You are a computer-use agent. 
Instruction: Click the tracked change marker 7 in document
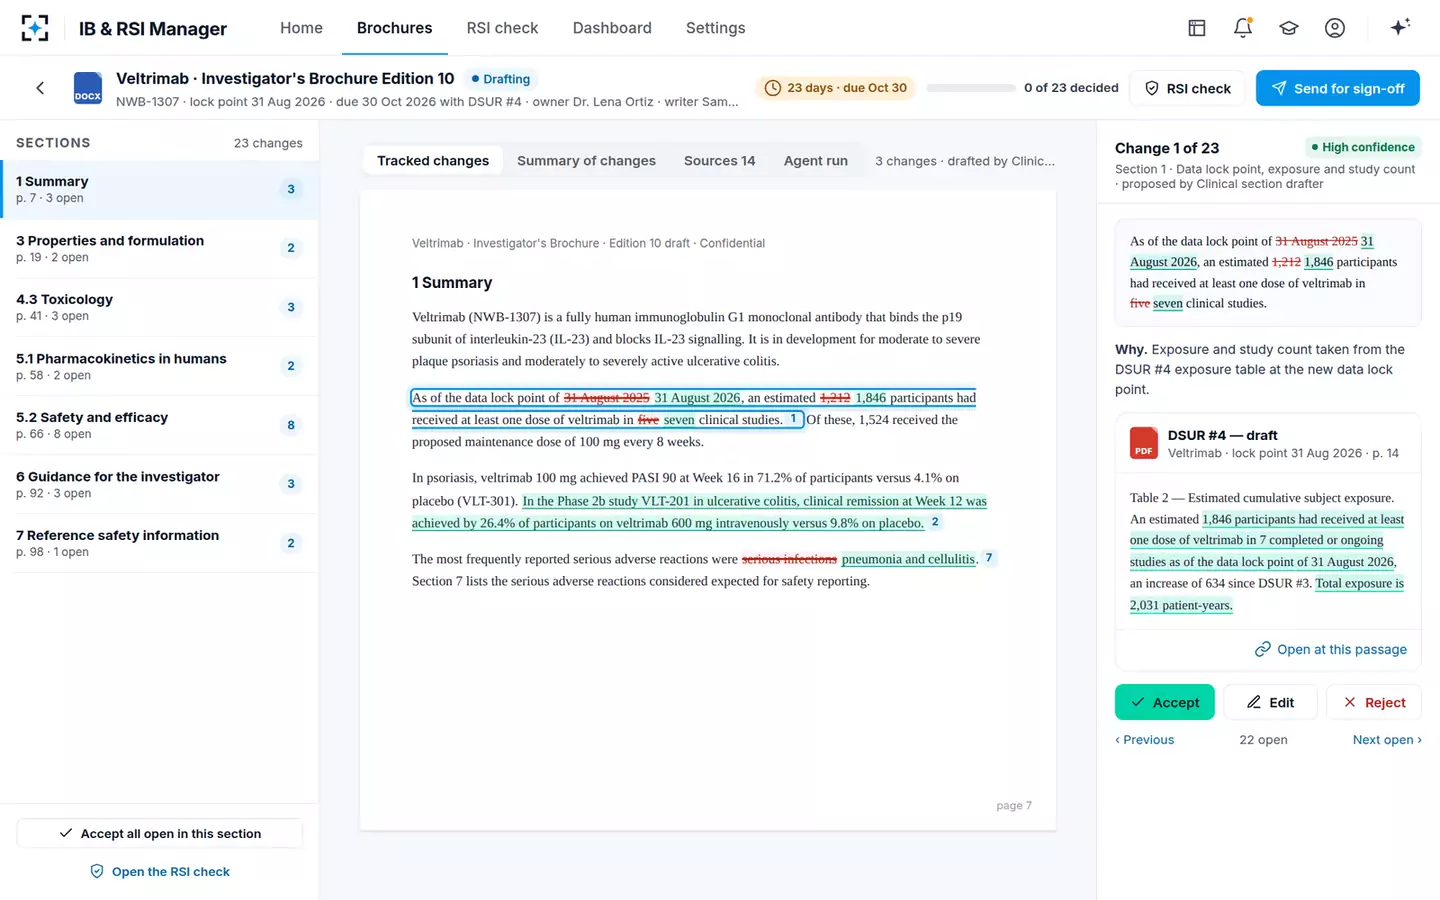pos(989,558)
